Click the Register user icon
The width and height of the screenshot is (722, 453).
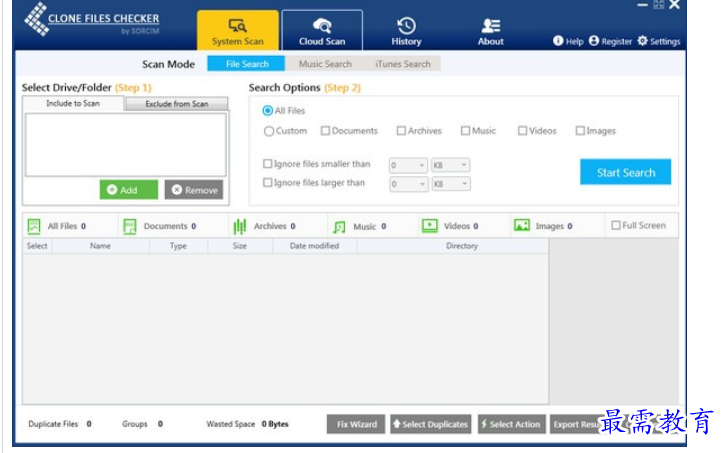coord(594,41)
